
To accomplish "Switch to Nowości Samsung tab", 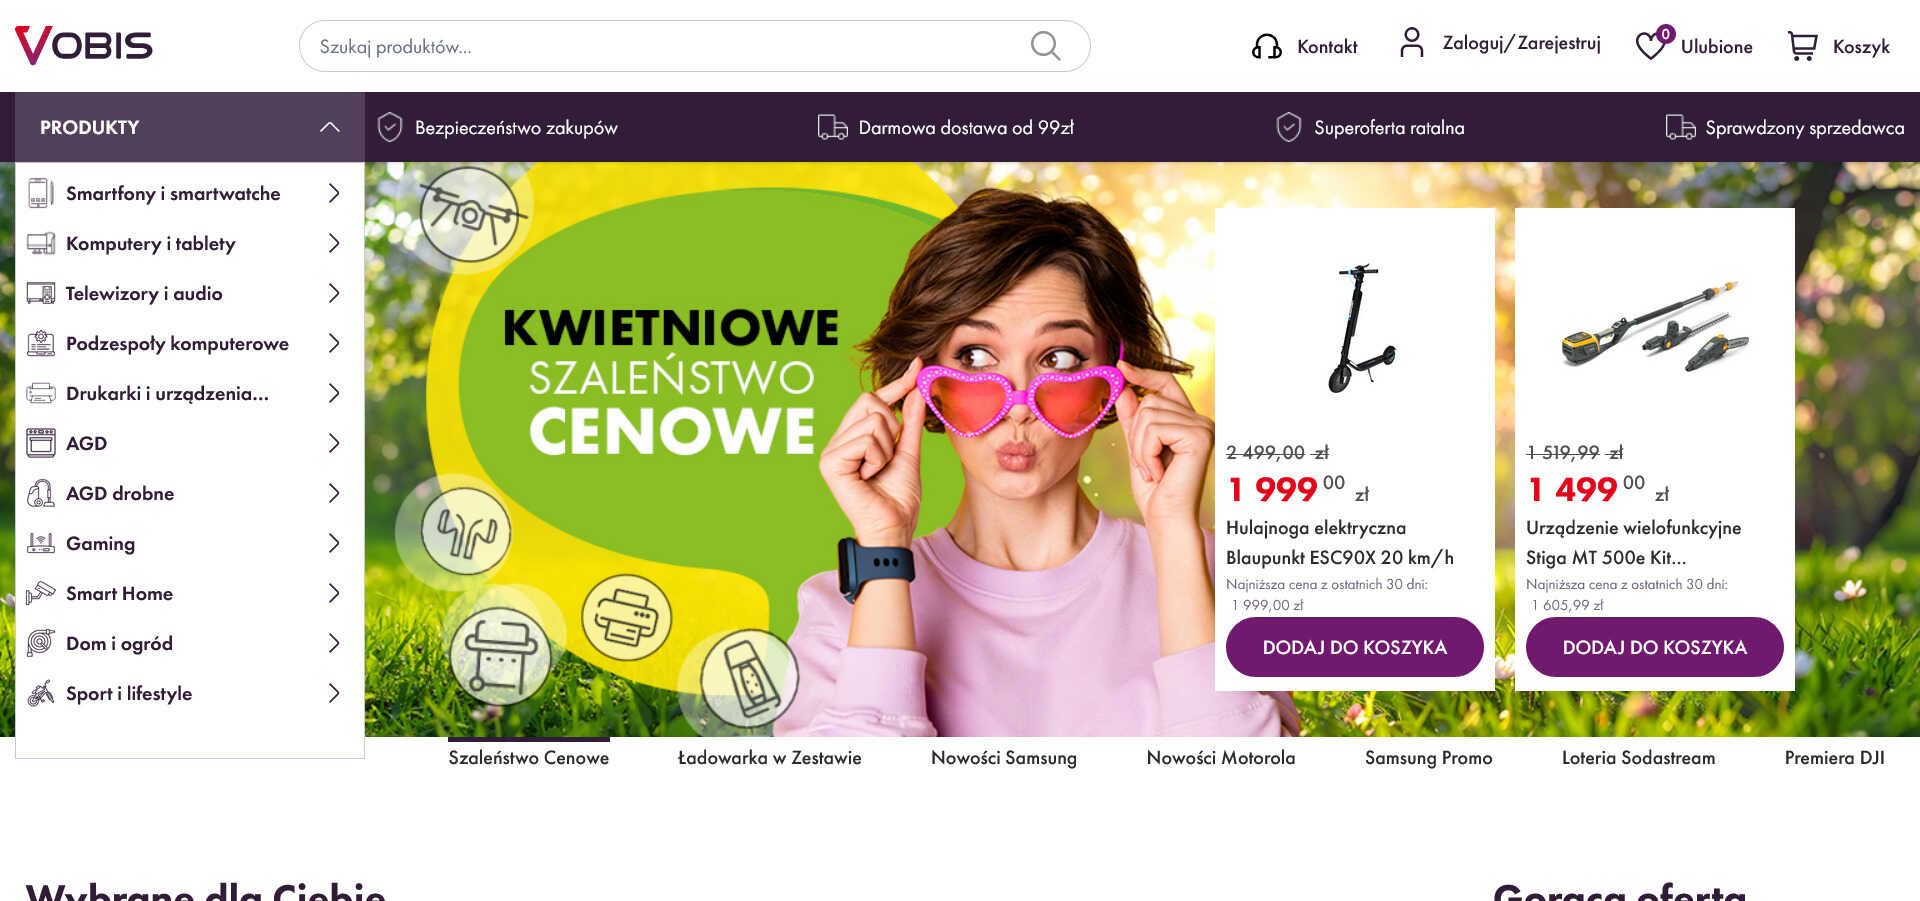I will [1004, 758].
